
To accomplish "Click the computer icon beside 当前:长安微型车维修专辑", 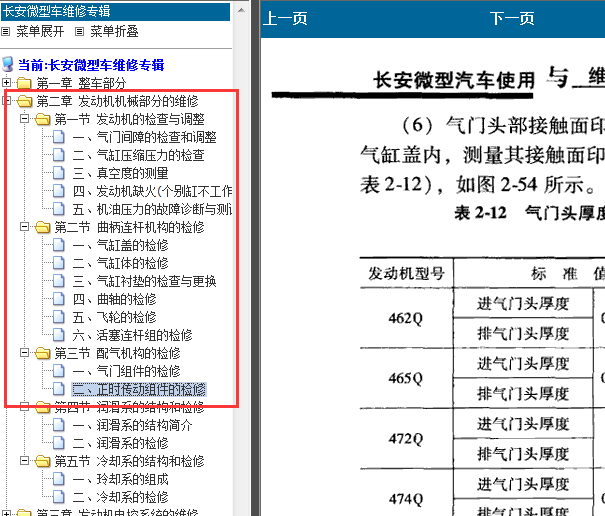I will pos(7,64).
